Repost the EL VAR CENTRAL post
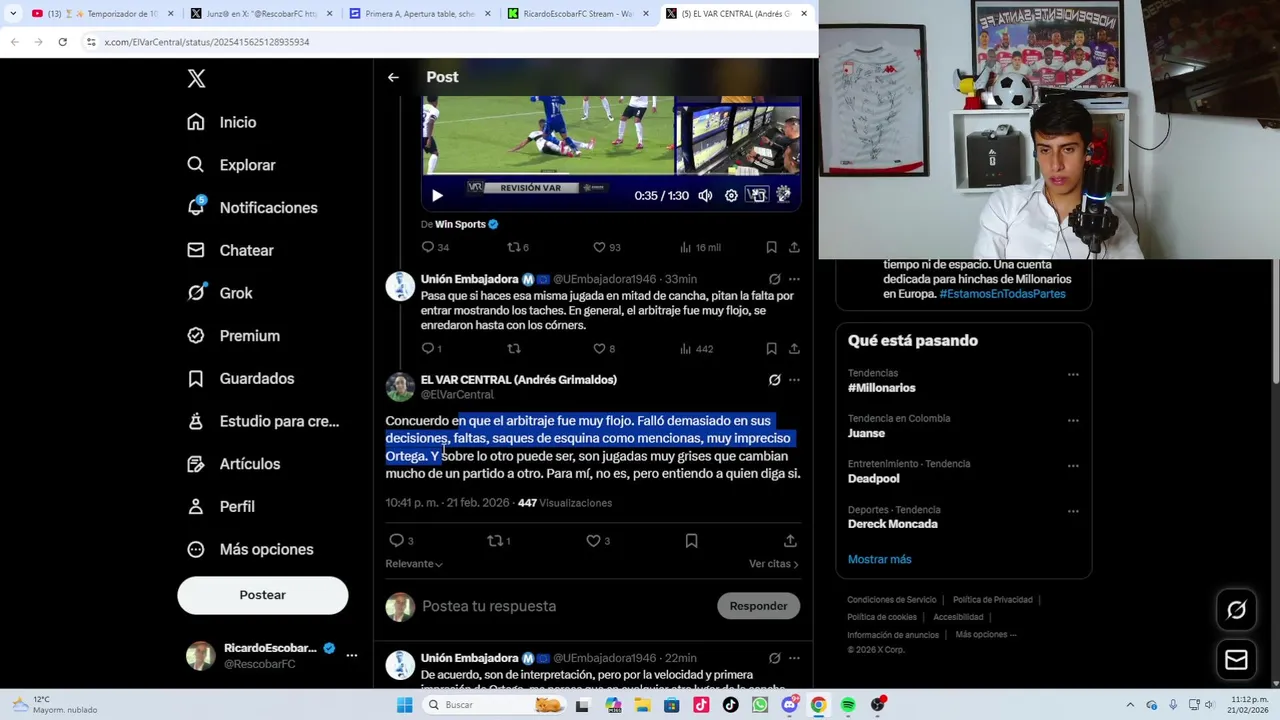The height and width of the screenshot is (720, 1280). (498, 540)
